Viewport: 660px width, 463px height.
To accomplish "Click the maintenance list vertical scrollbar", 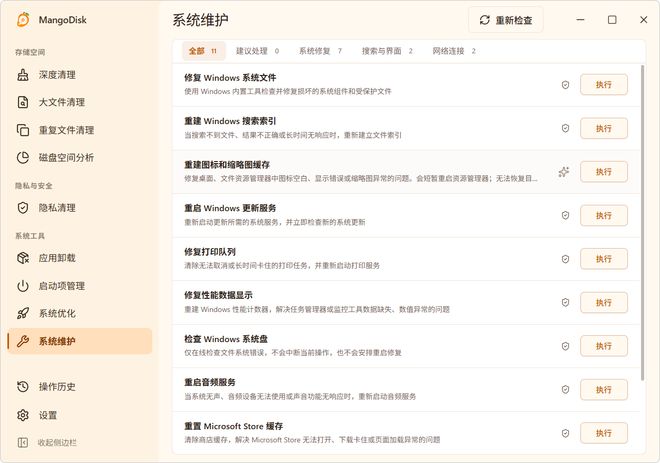I will point(642,223).
